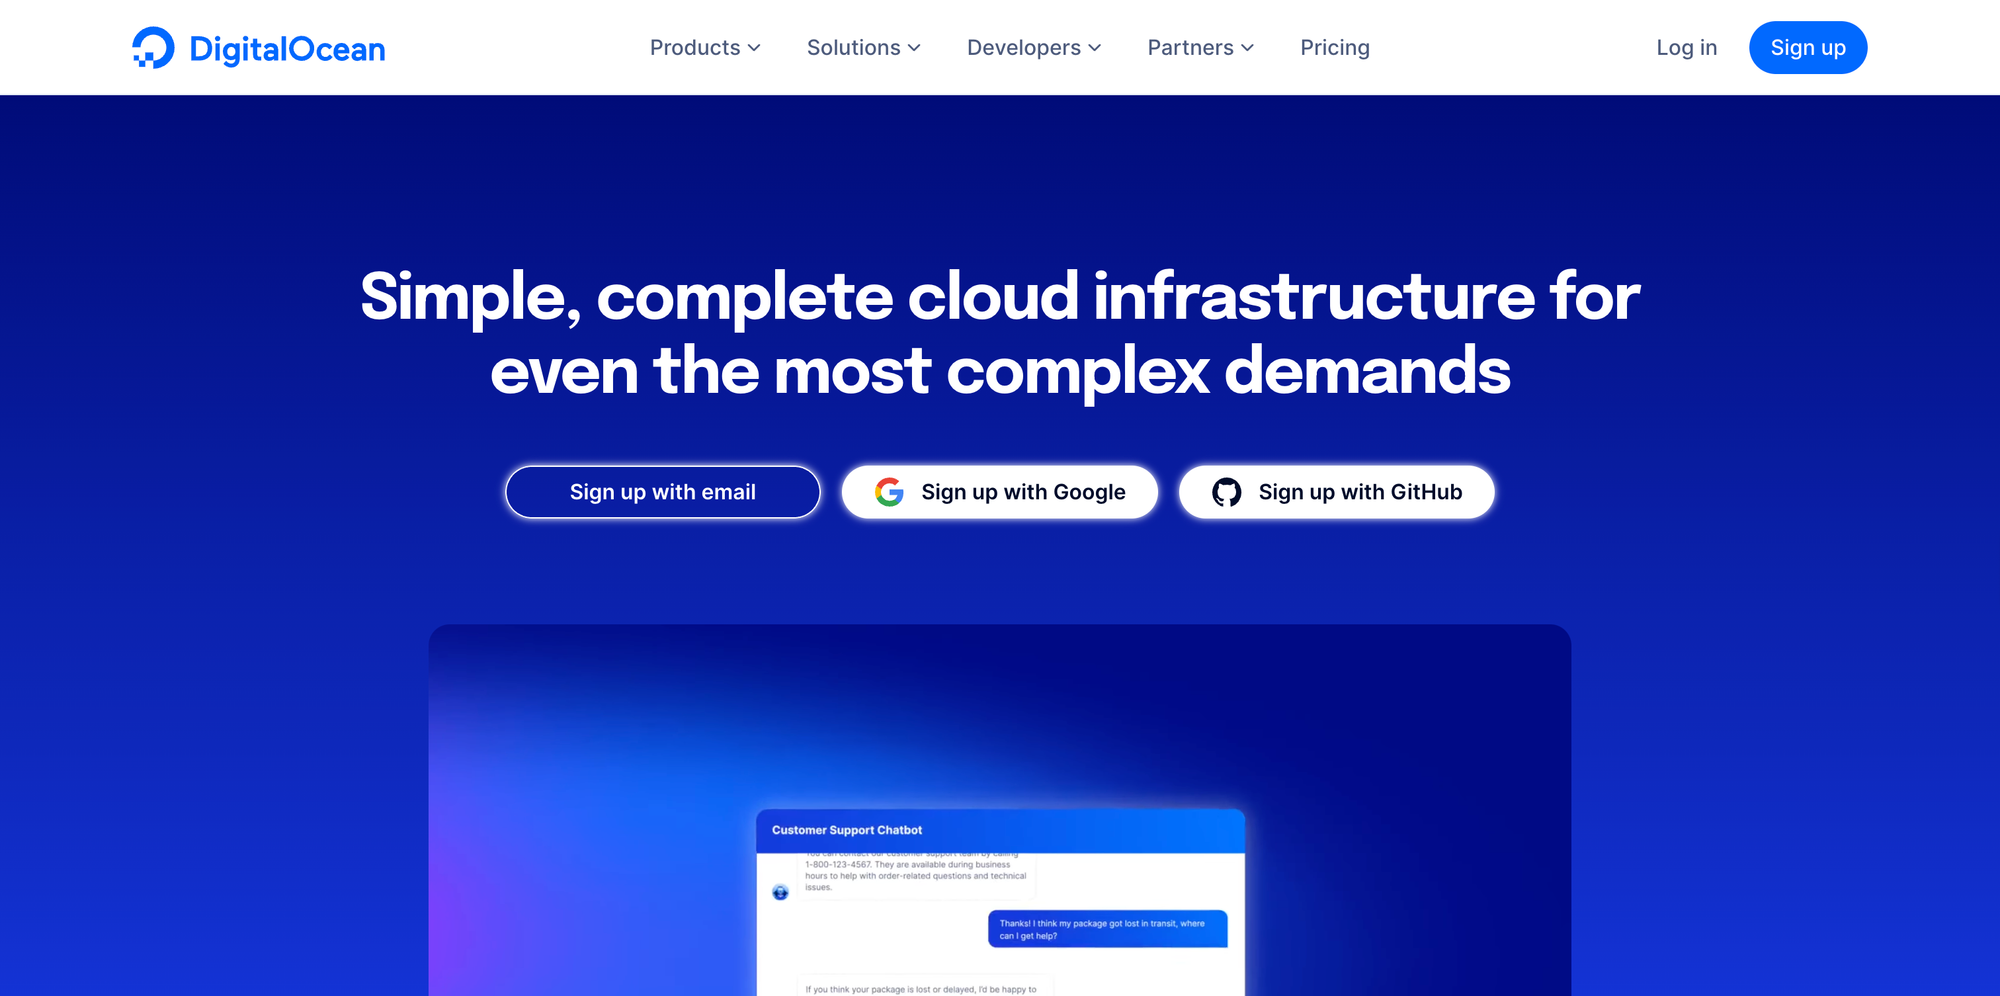Open the chatbot demo preview panel
The height and width of the screenshot is (996, 2000).
pos(1000,810)
